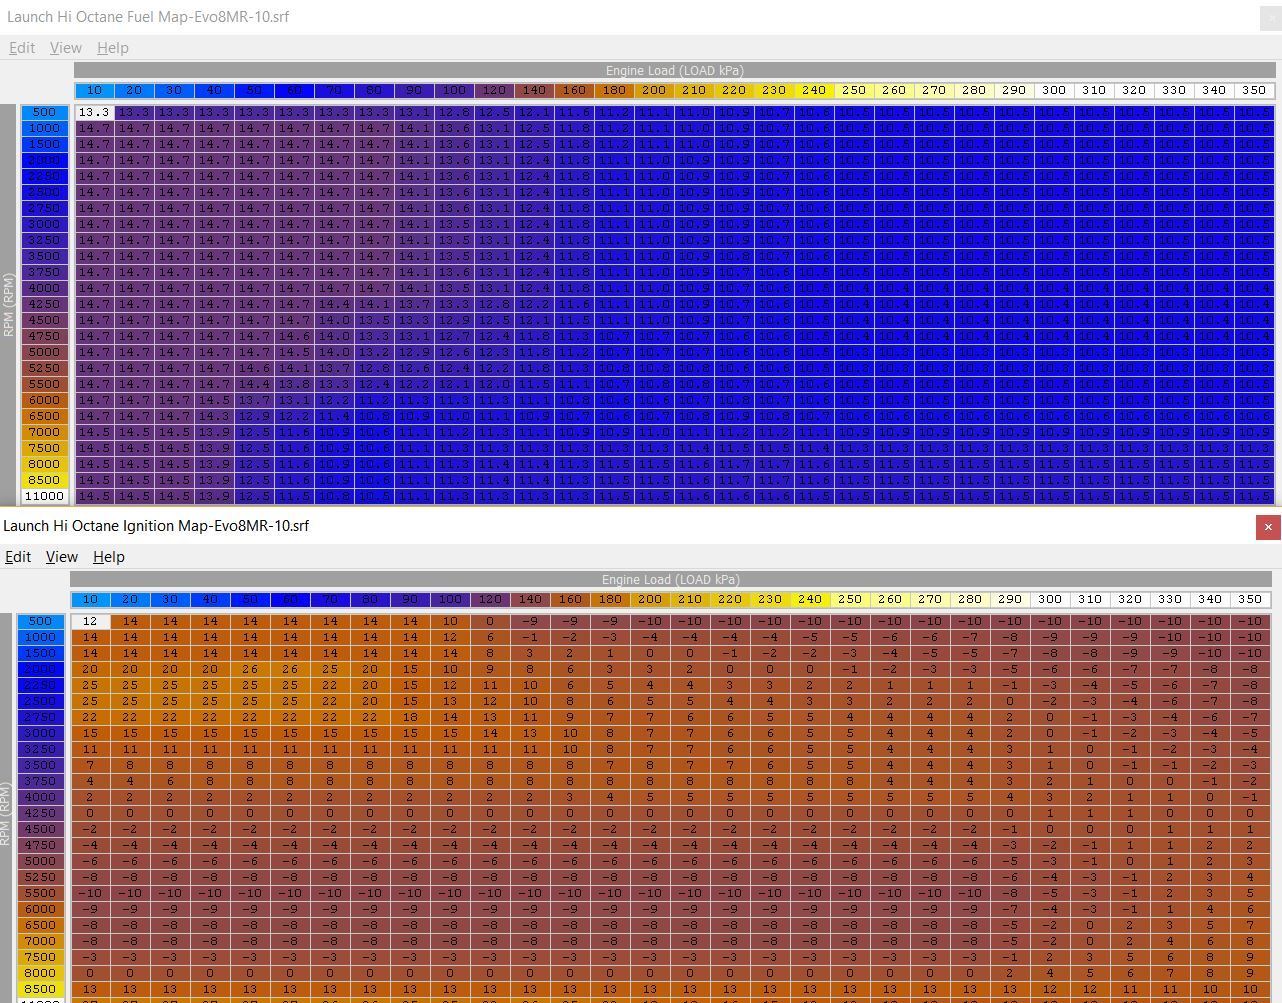This screenshot has width=1282, height=1003.
Task: Click the 500 RPM row header in Ignition Map
Action: tap(40, 621)
